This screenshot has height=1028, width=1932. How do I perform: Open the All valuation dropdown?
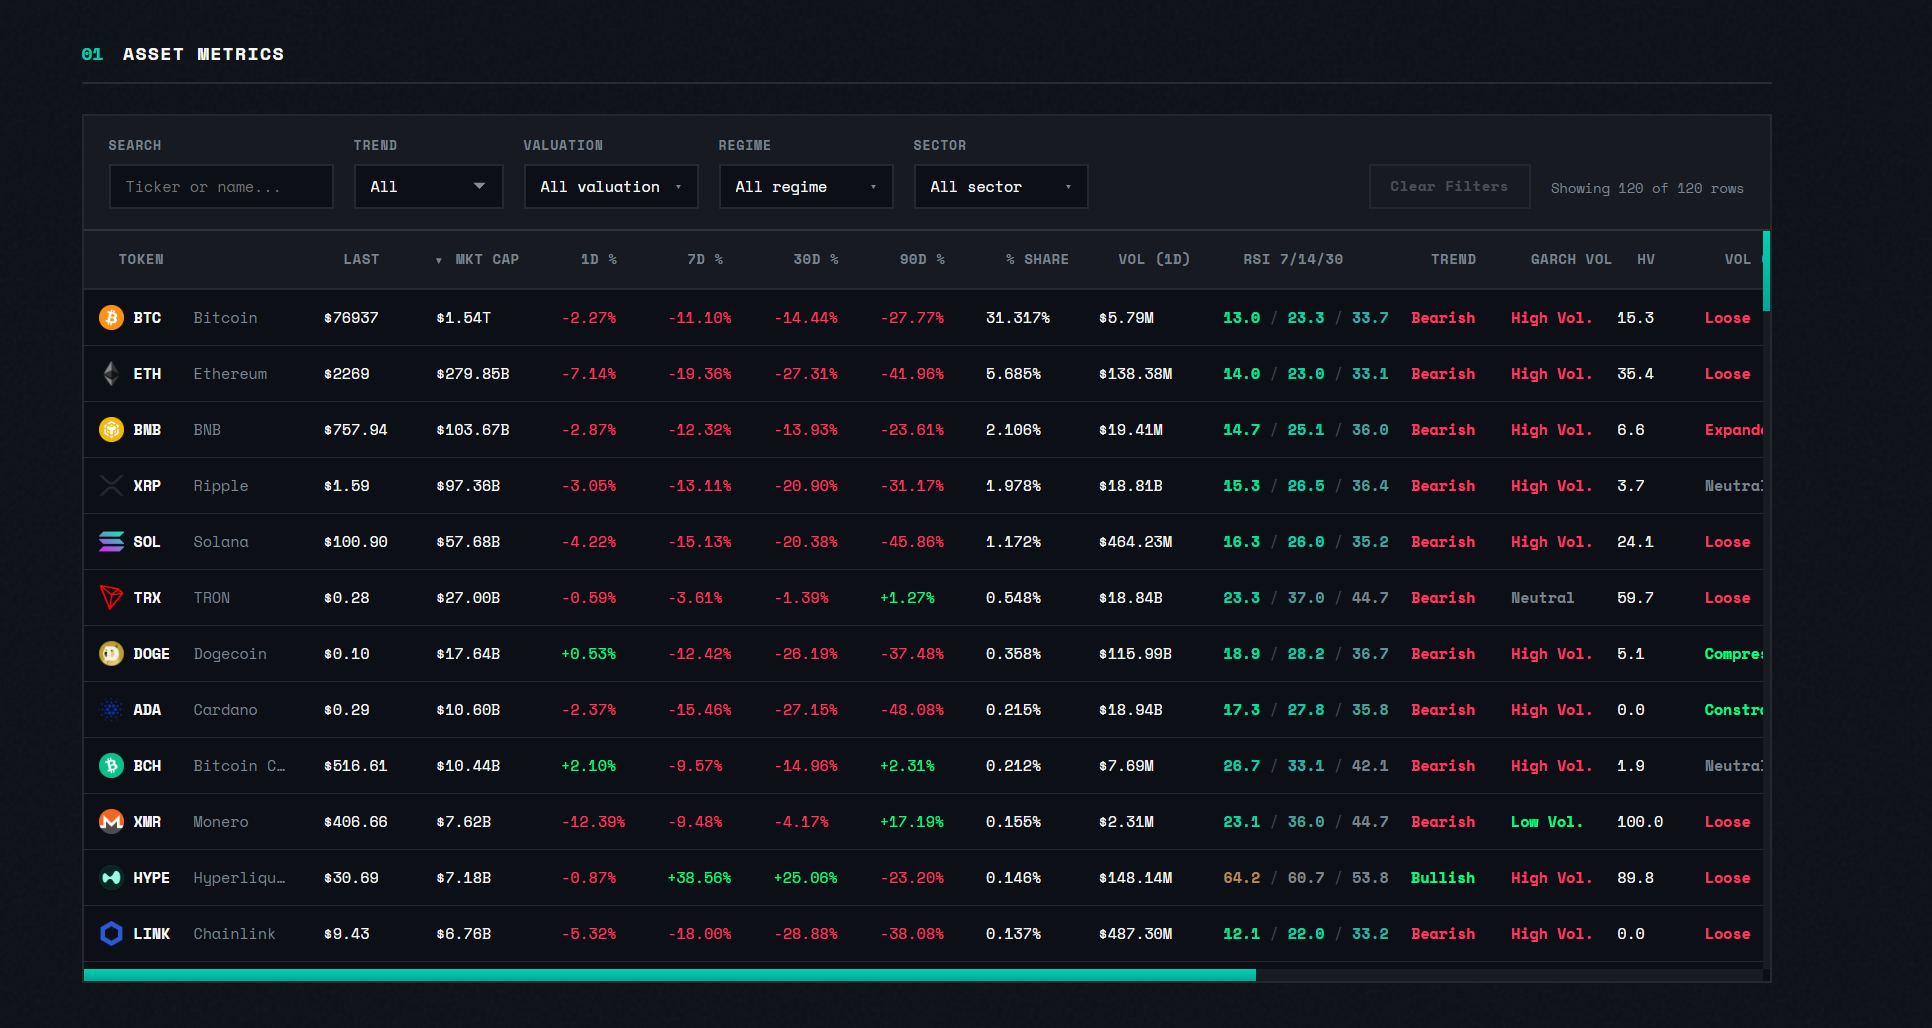(611, 186)
